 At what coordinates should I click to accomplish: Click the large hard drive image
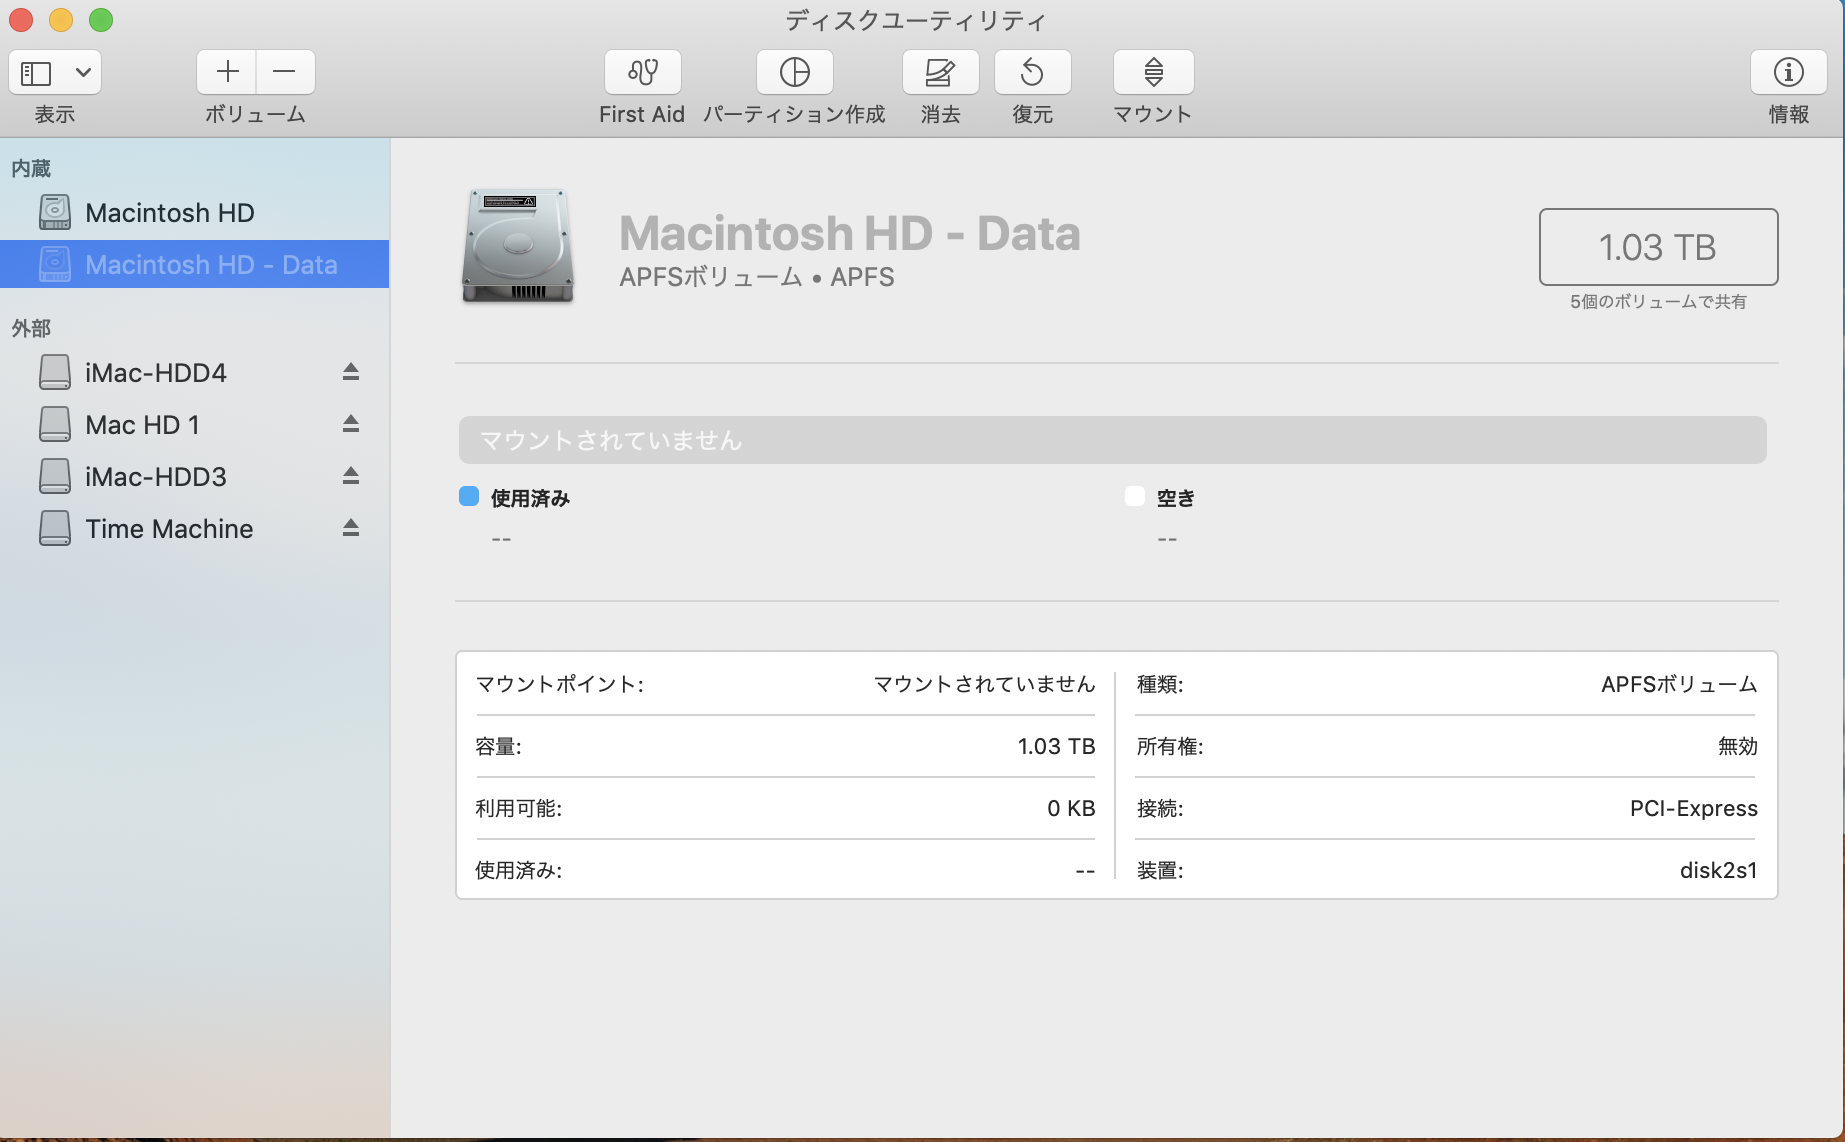point(518,246)
